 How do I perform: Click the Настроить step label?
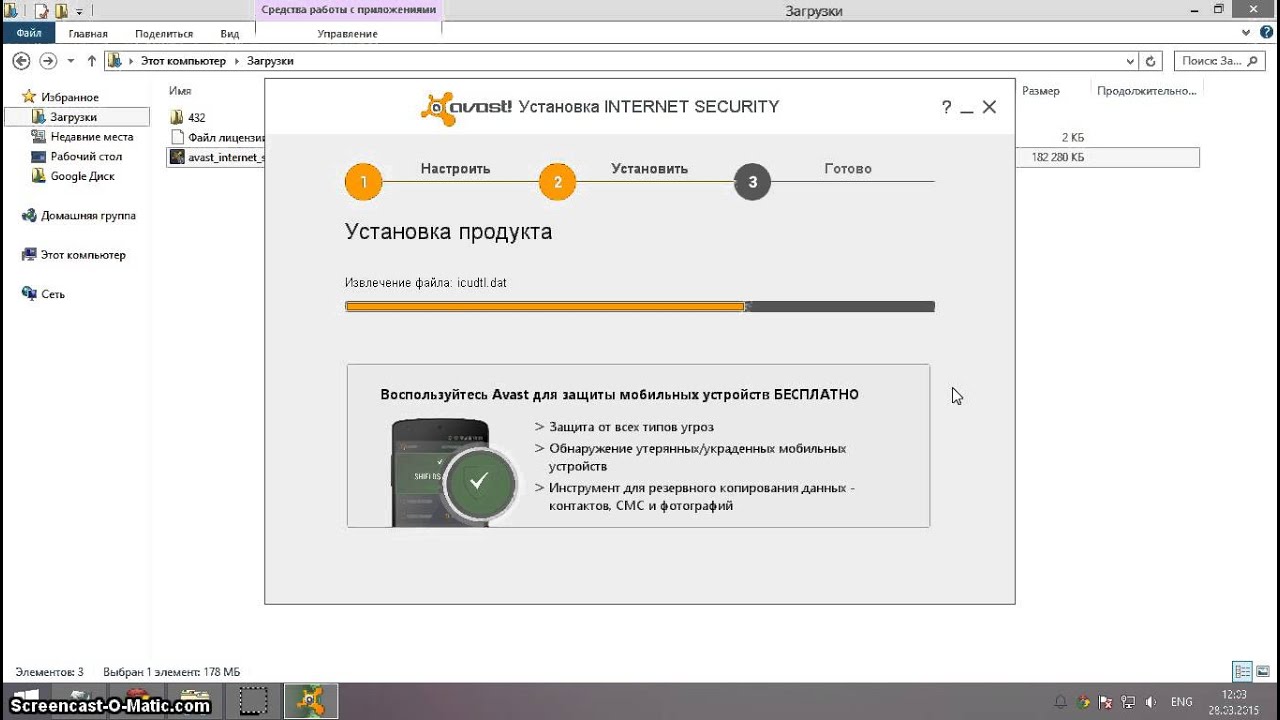click(x=455, y=168)
